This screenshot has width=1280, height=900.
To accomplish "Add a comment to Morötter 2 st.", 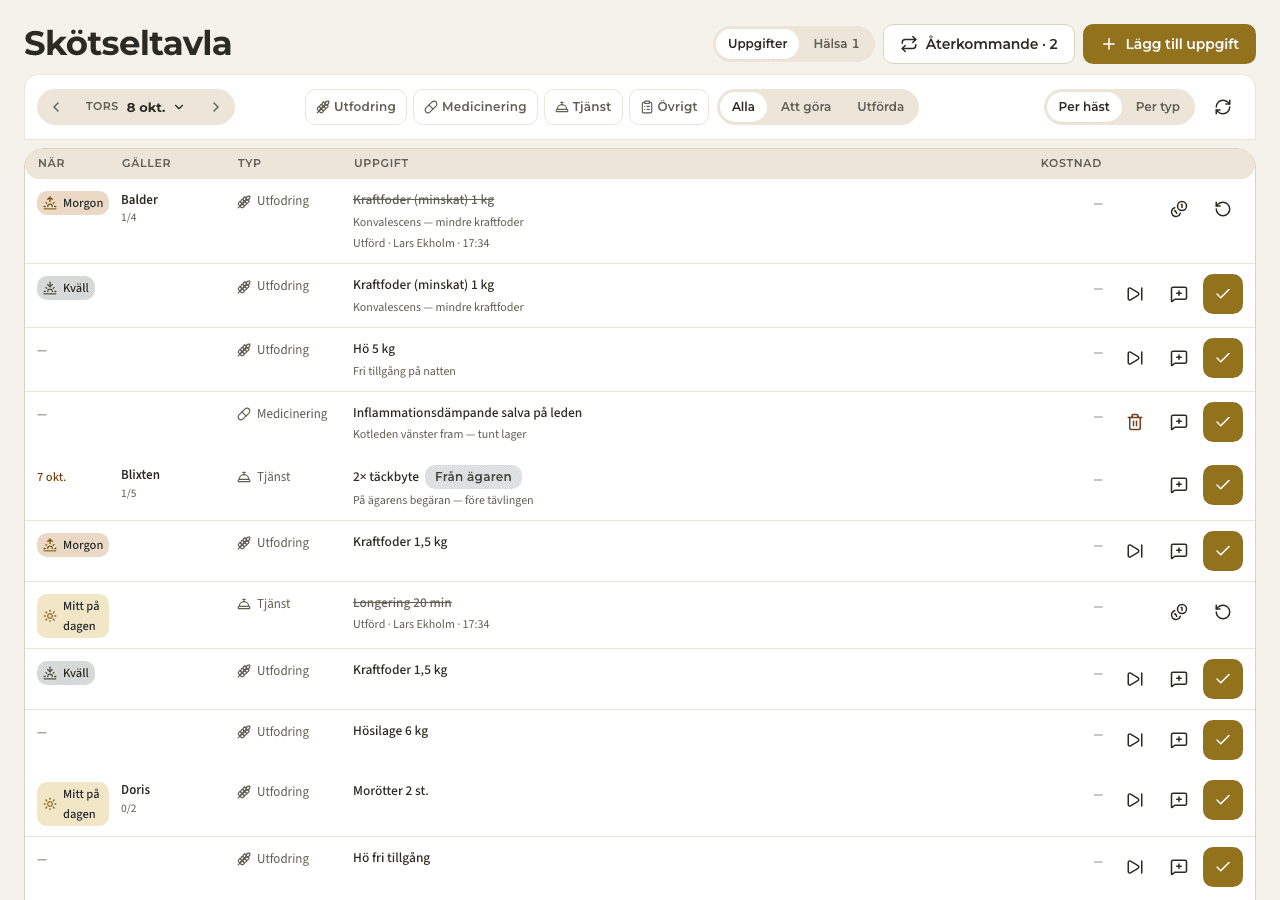I will coord(1179,800).
